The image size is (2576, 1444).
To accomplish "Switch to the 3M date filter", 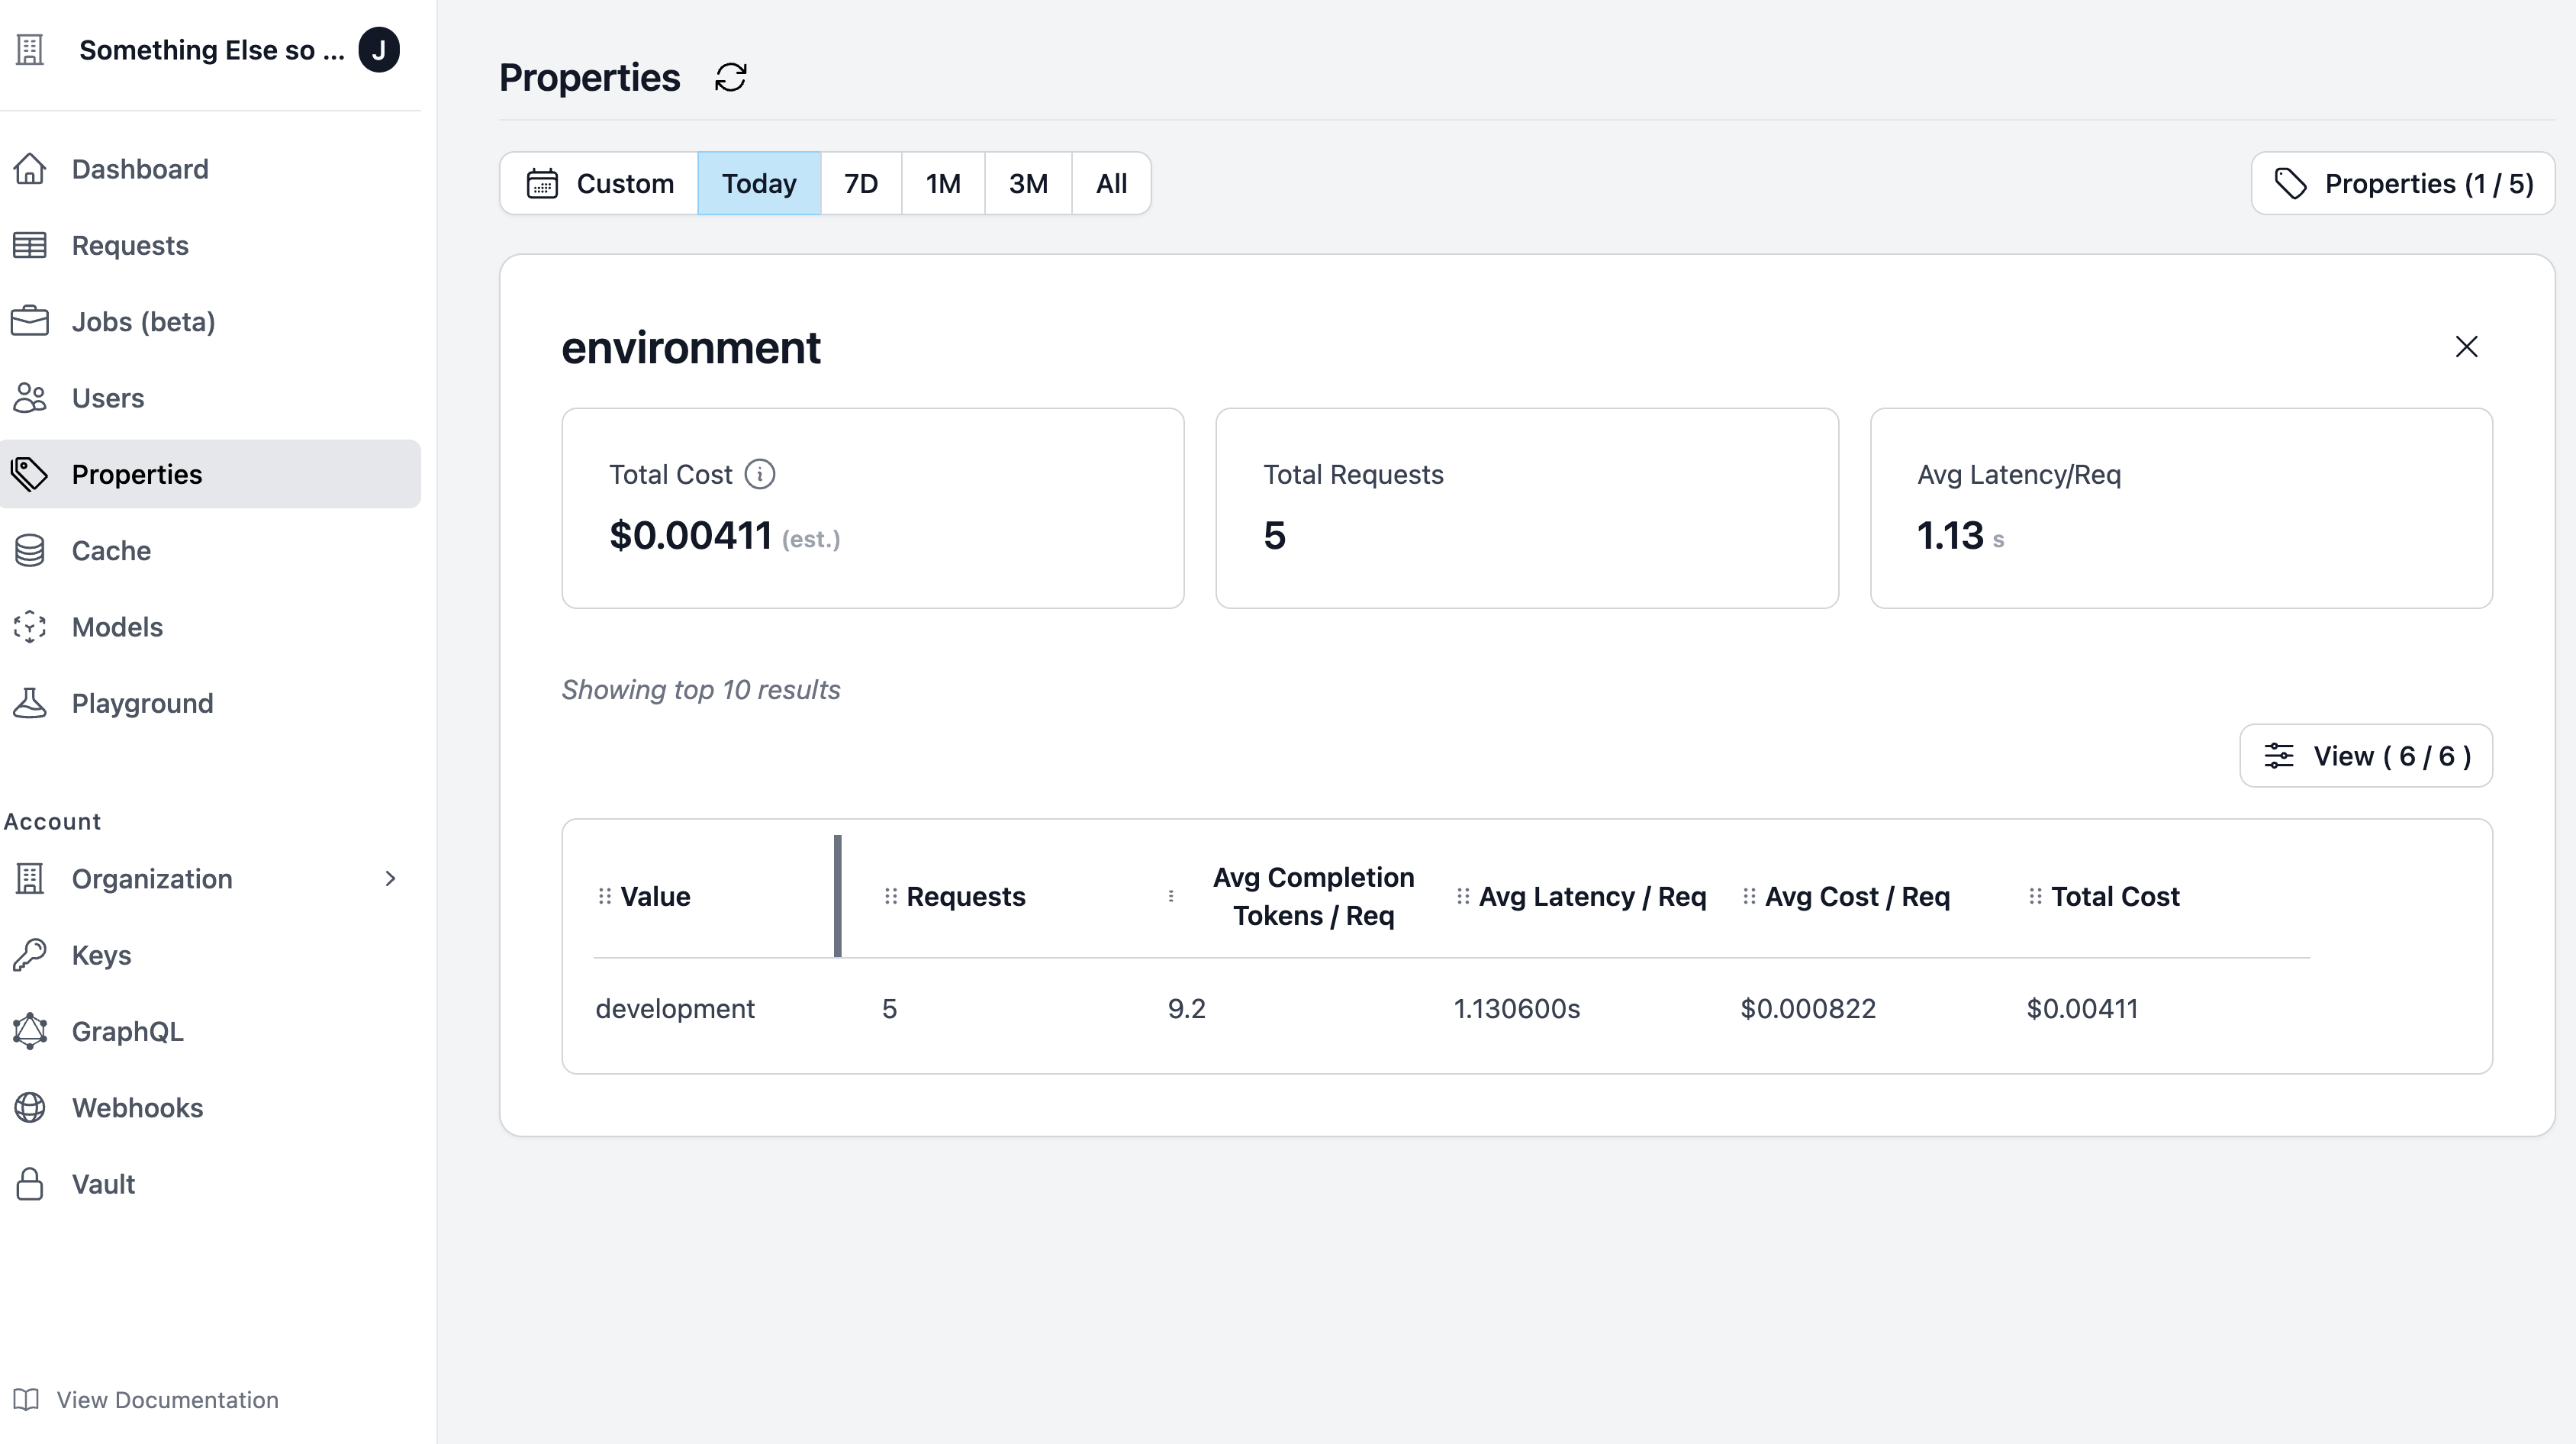I will (1027, 183).
